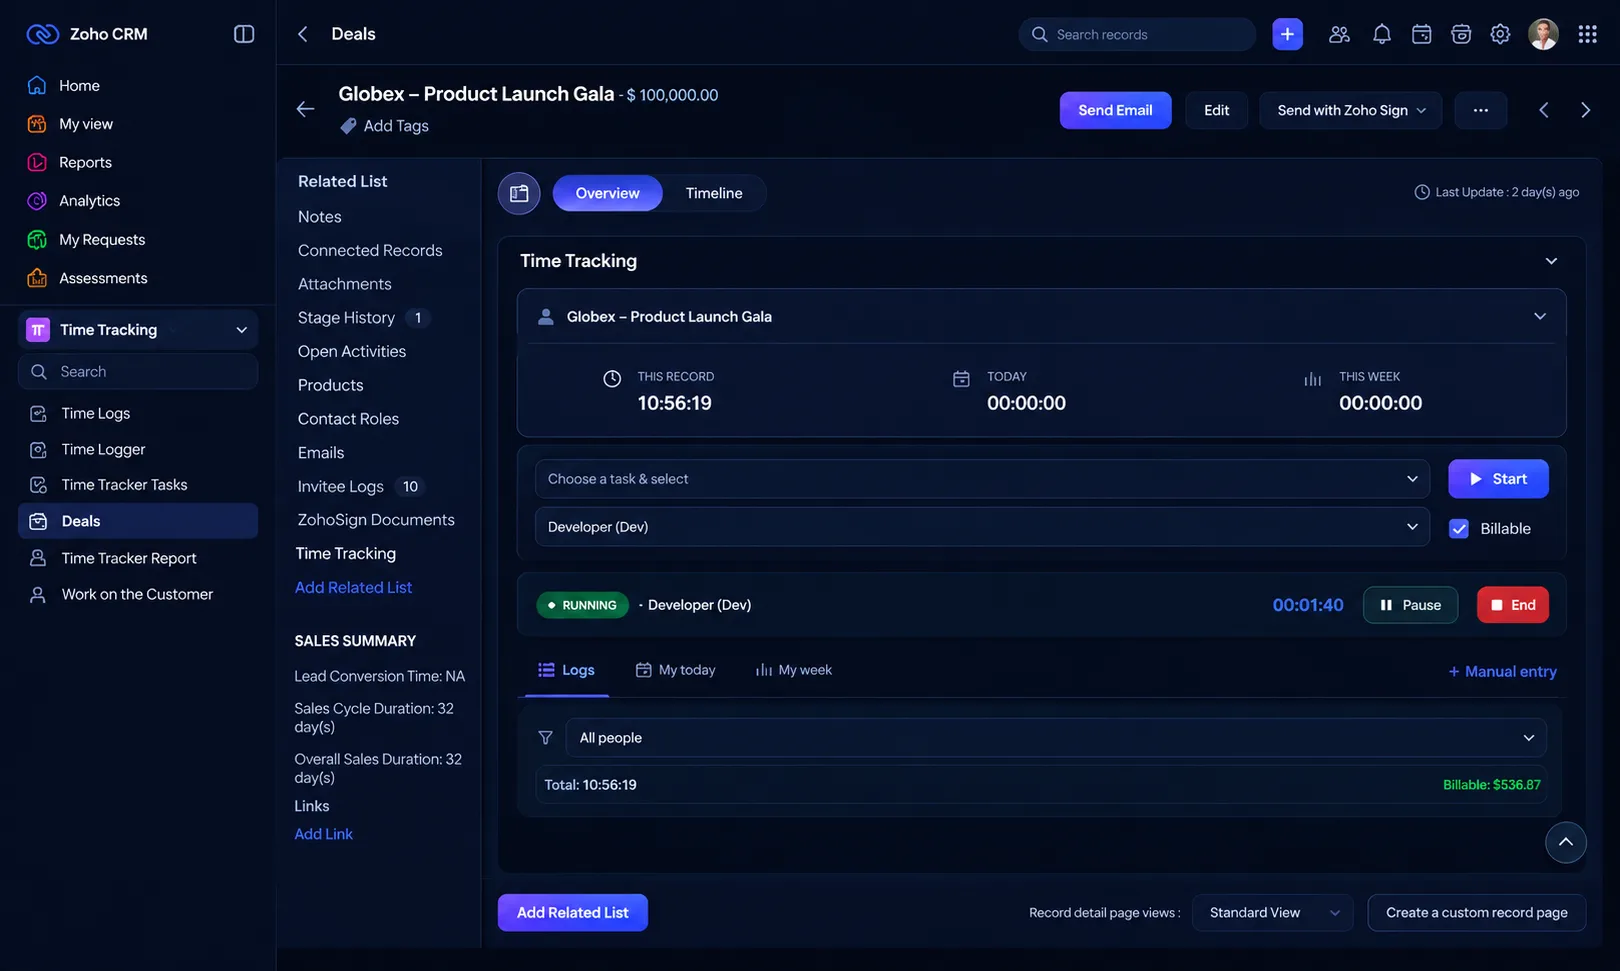The height and width of the screenshot is (971, 1620).
Task: Collapse the Time Tracking section chevron
Action: pos(1551,261)
